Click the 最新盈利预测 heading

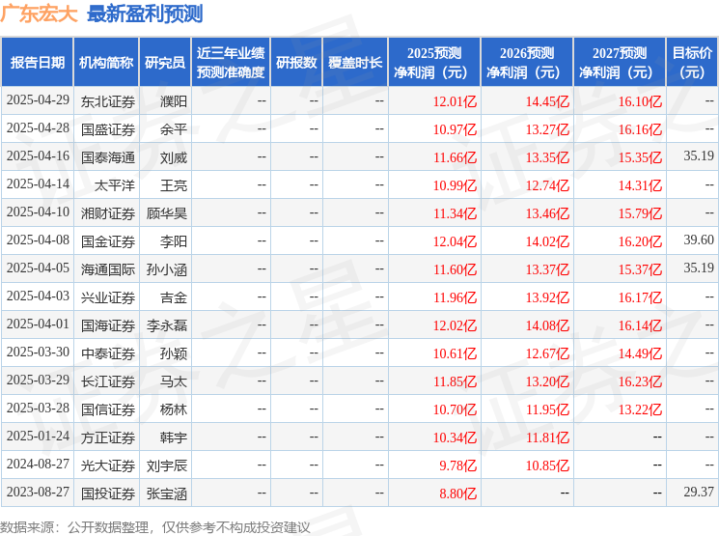pyautogui.click(x=145, y=14)
